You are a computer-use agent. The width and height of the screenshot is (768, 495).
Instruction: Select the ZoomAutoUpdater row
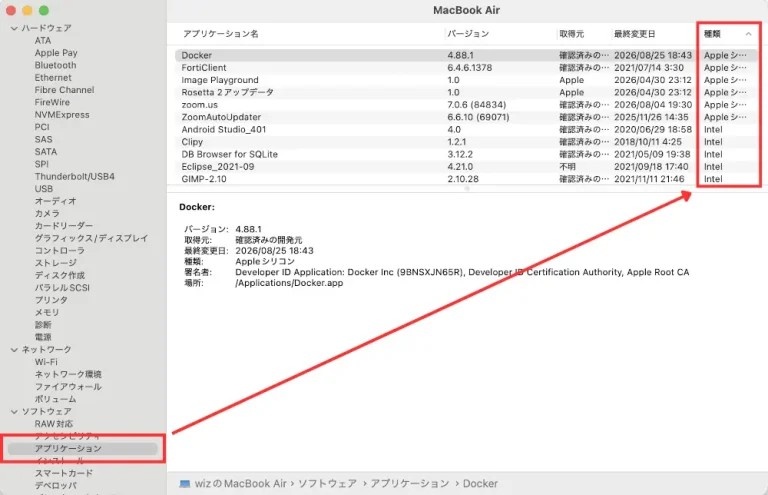(466, 118)
